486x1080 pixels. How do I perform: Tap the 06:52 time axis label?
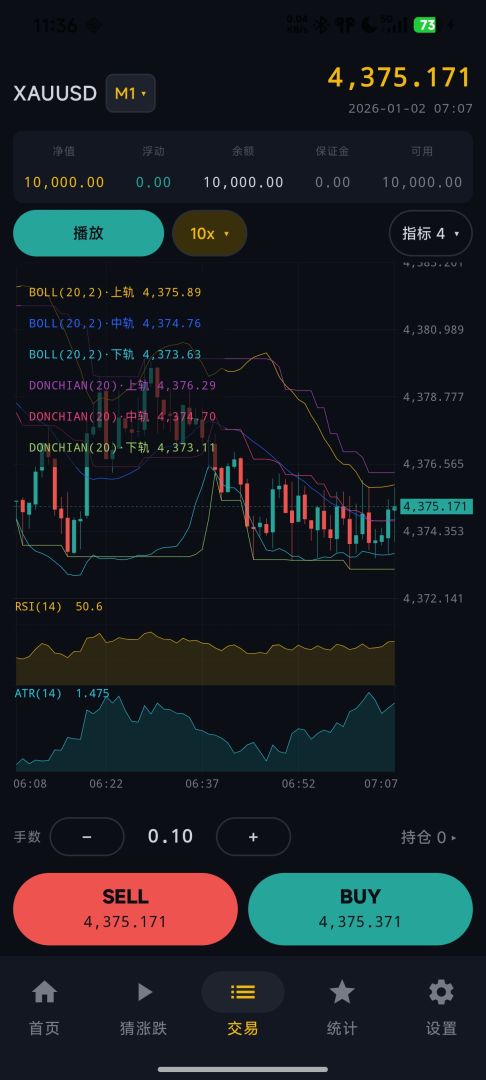click(298, 784)
